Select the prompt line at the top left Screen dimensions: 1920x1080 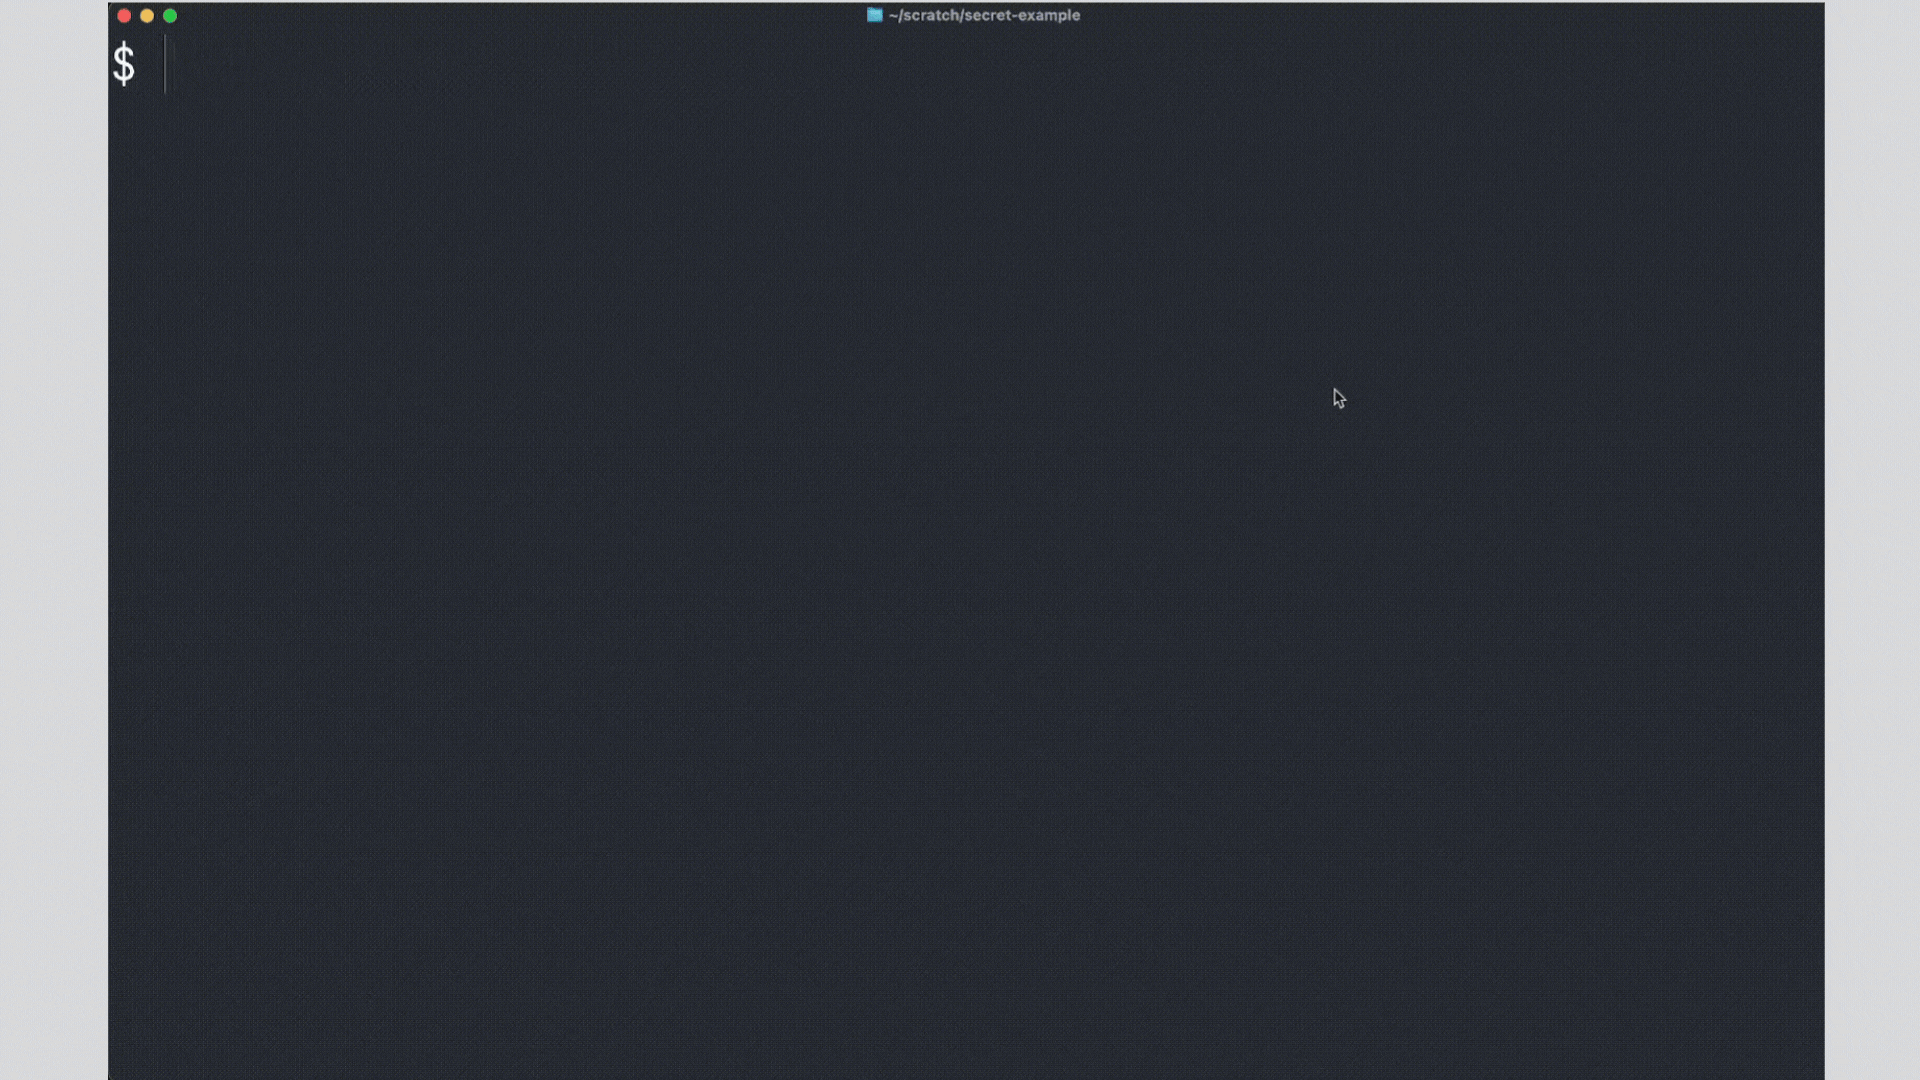pos(140,64)
